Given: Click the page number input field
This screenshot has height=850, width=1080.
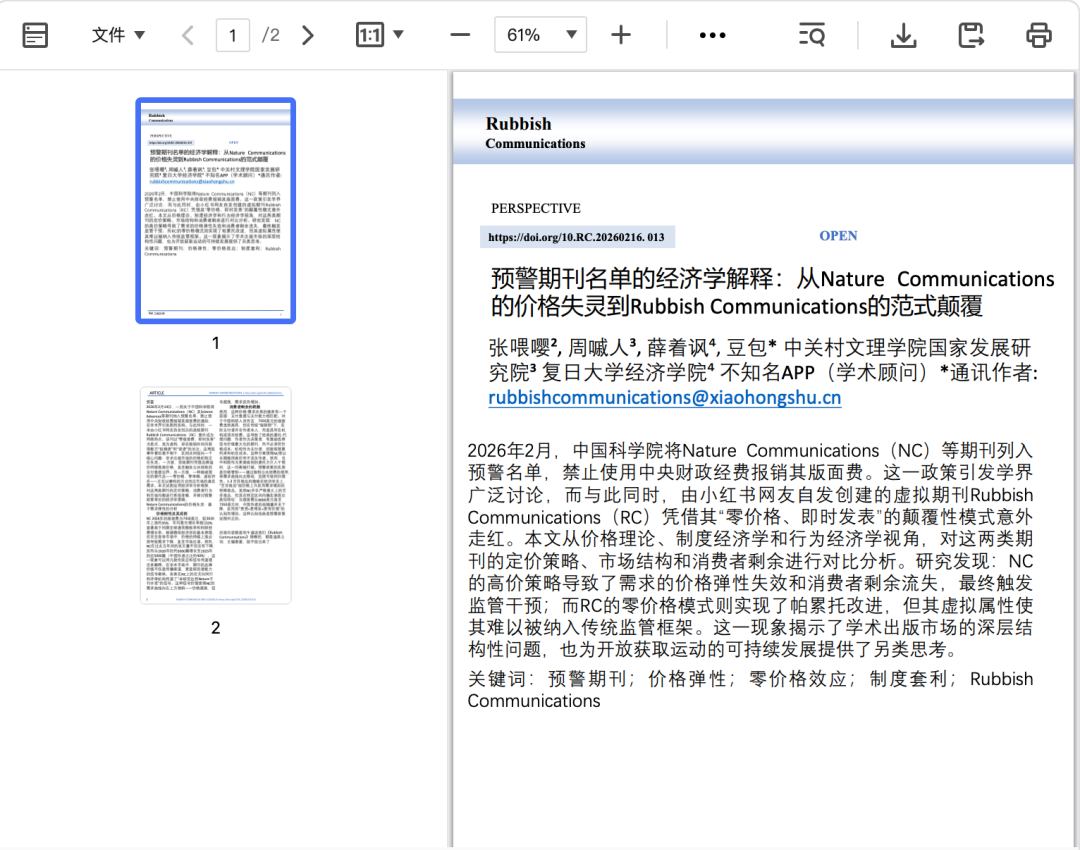Looking at the screenshot, I should [x=233, y=35].
